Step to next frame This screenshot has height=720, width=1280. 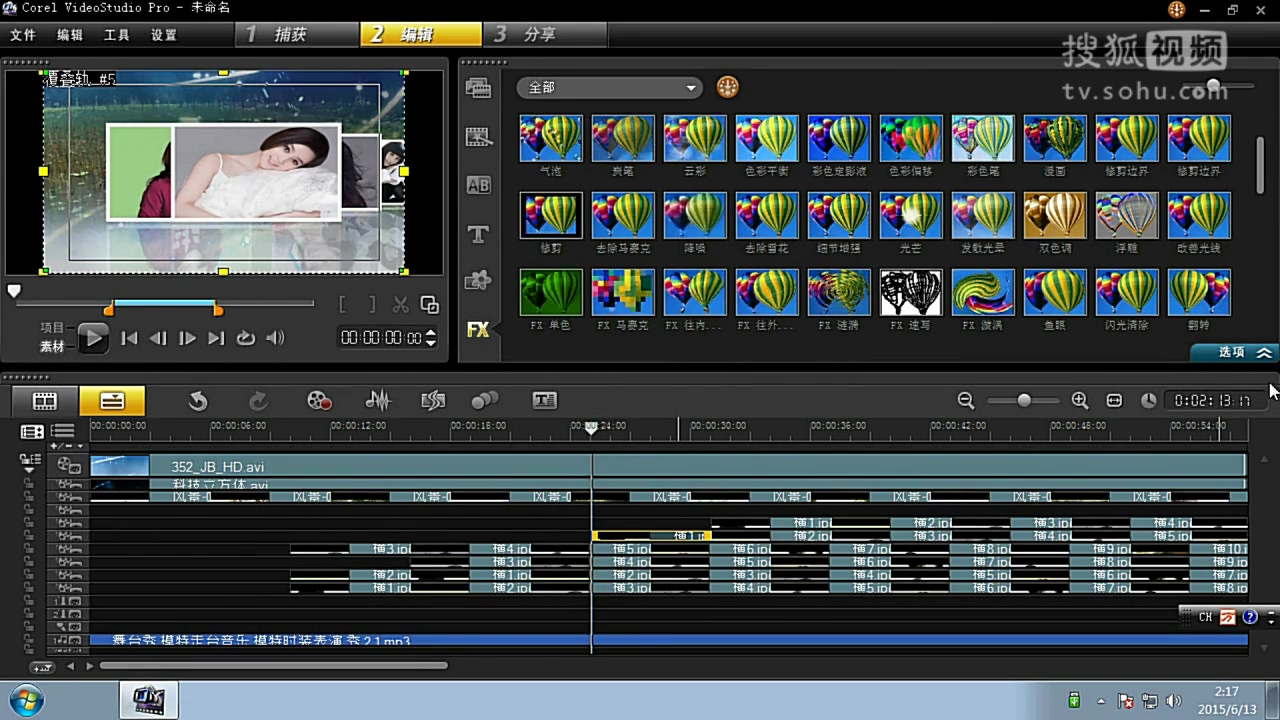point(187,338)
